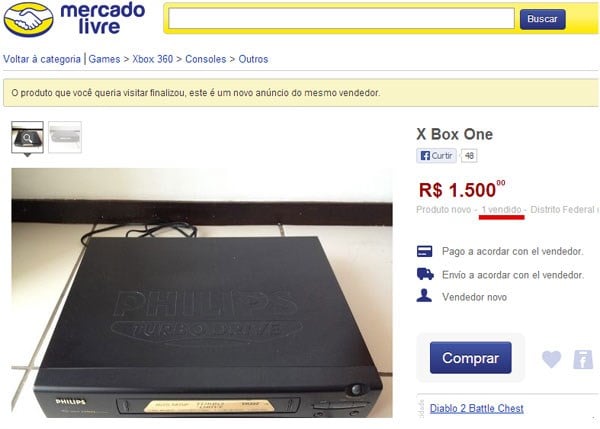Viewport: 600px width, 429px height.
Task: Select the second product thumbnail
Action: 65,137
